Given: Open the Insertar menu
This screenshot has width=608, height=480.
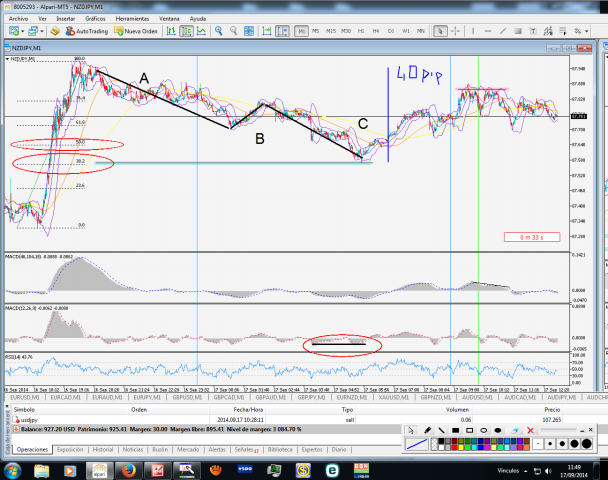Looking at the screenshot, I should 65,18.
